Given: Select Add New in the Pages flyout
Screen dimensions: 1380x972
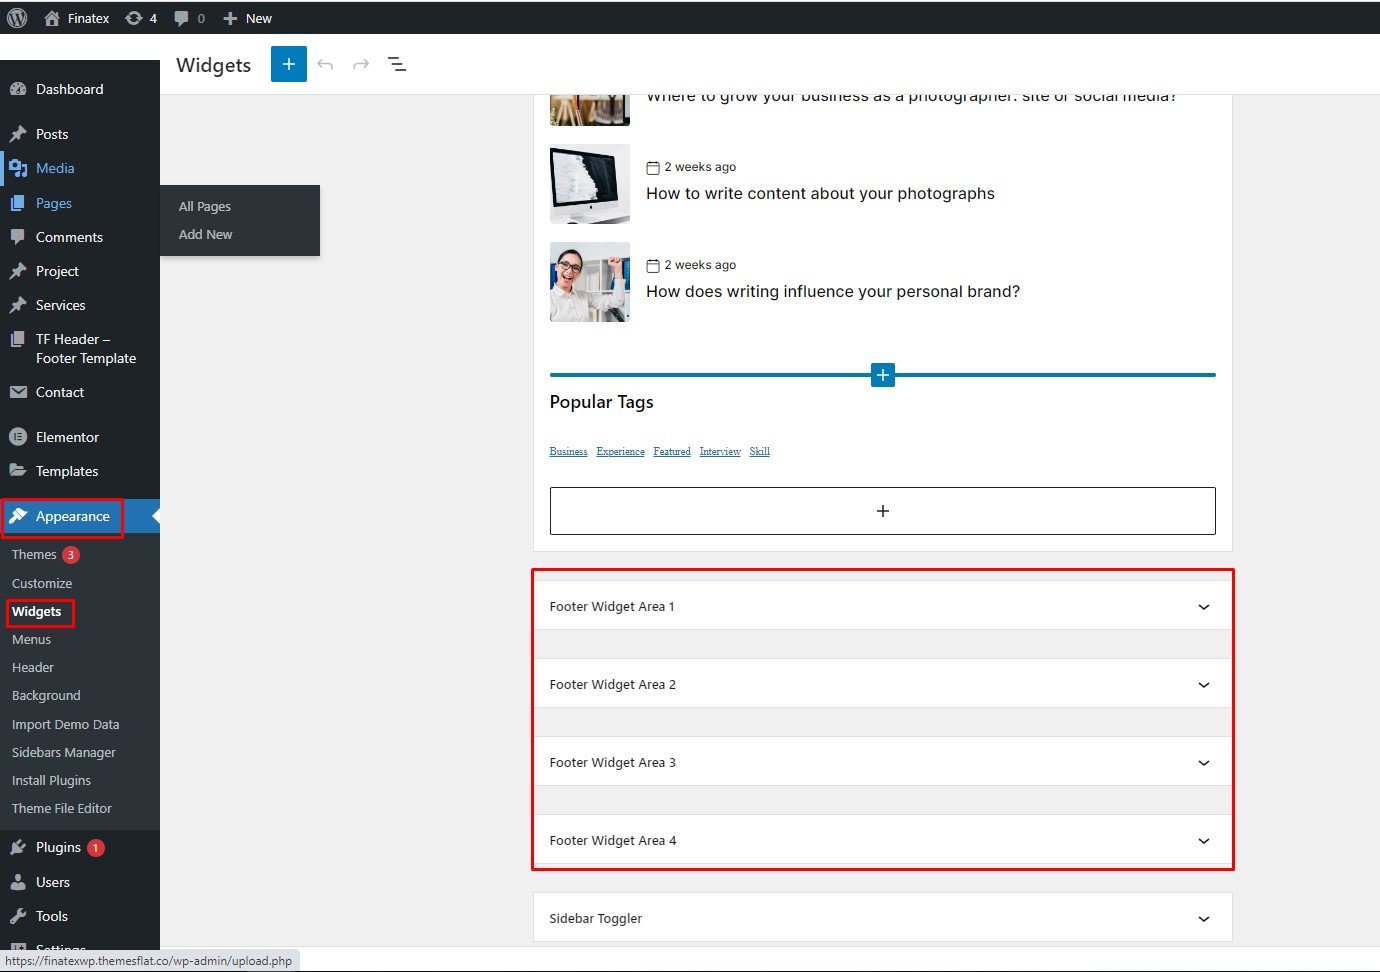Looking at the screenshot, I should coord(206,234).
